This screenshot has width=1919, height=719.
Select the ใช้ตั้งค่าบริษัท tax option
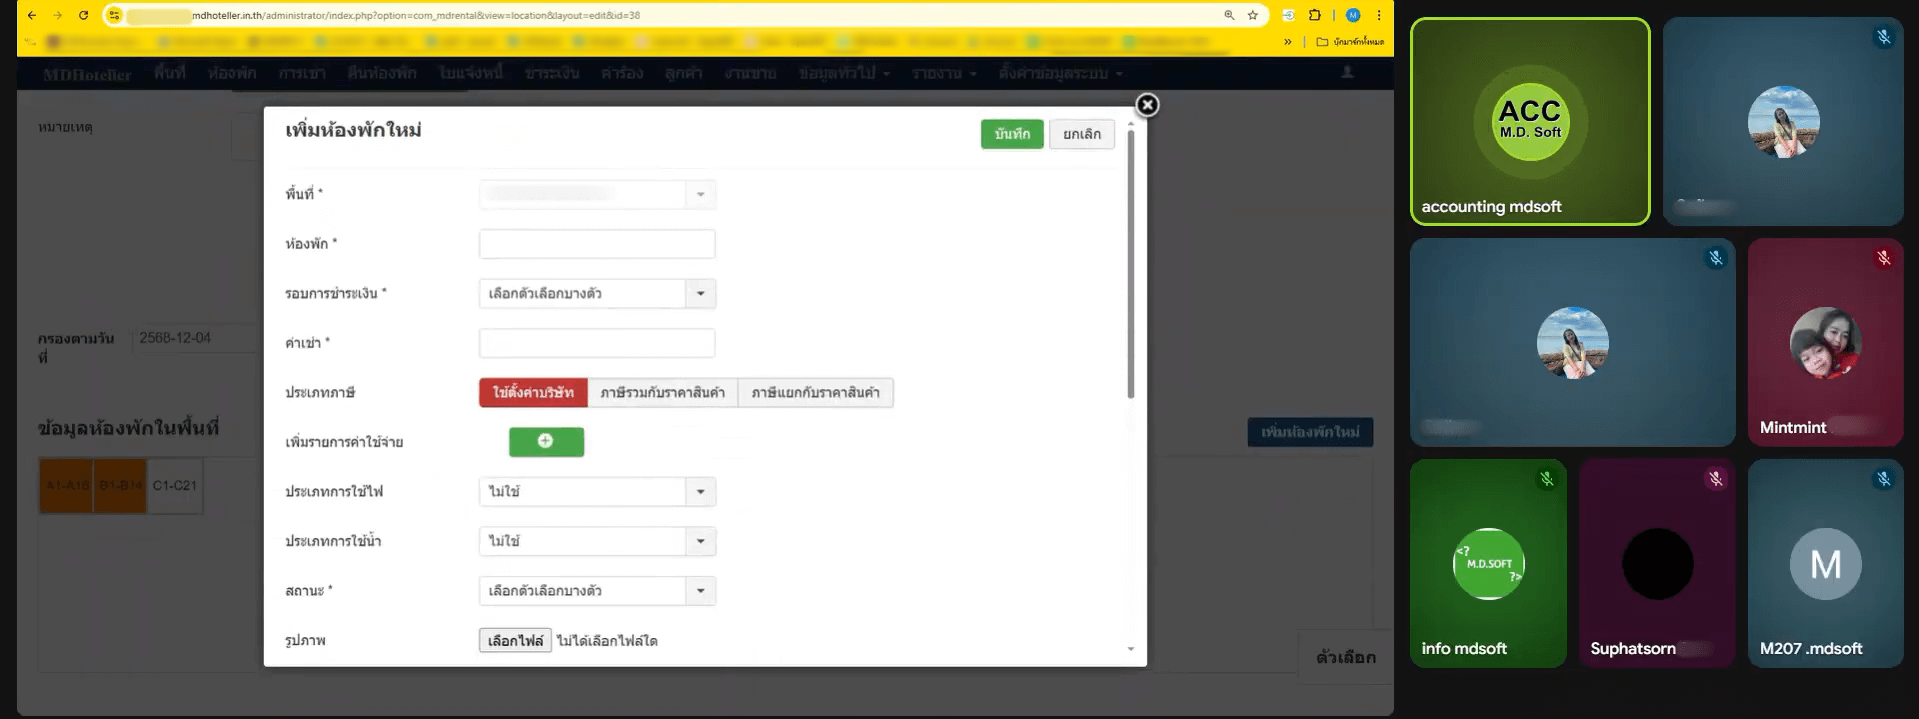533,392
